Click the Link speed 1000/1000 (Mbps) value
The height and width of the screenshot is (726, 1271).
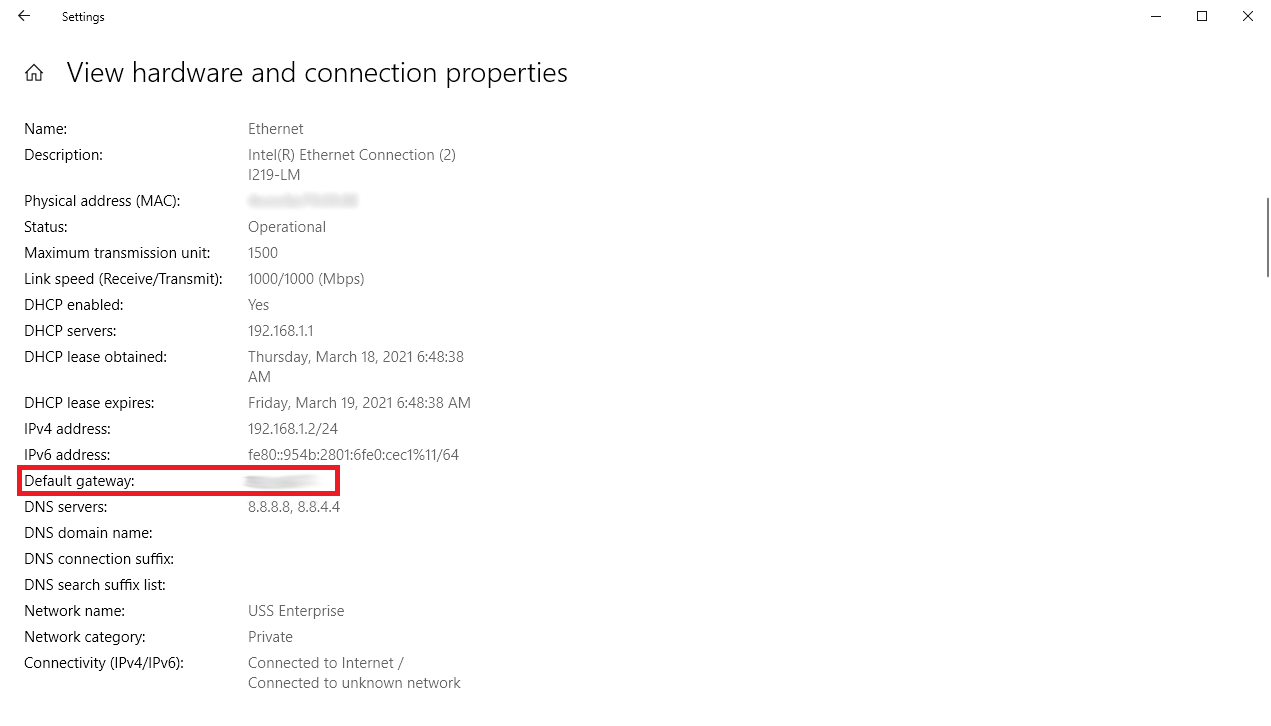[306, 279]
